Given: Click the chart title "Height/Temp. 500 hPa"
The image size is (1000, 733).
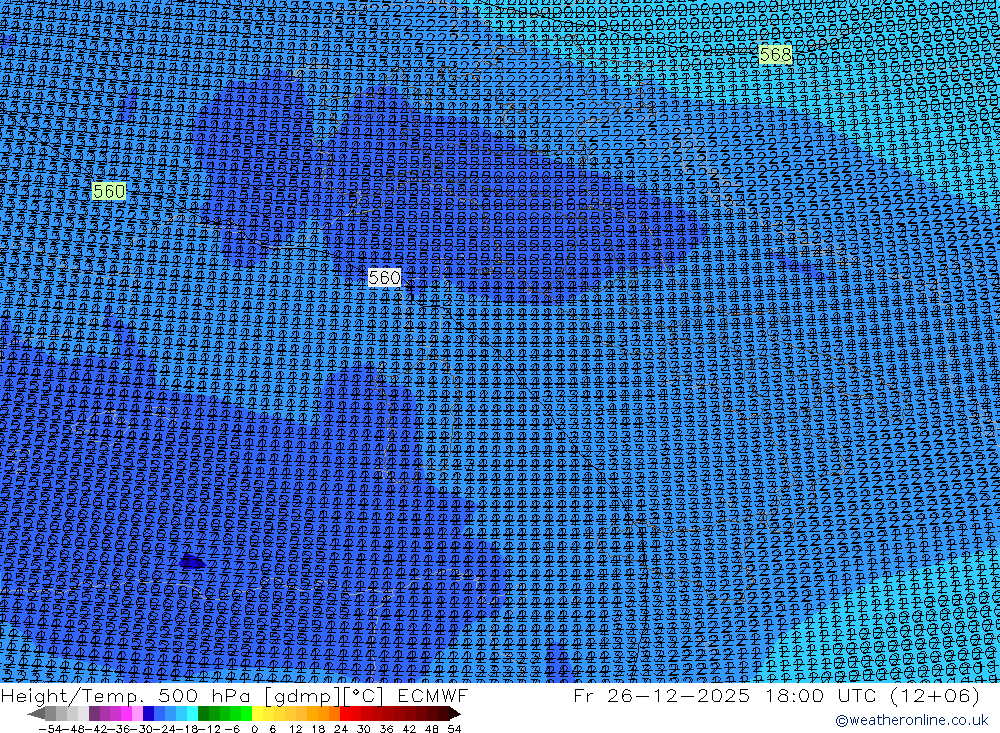Looking at the screenshot, I should click(x=126, y=696).
